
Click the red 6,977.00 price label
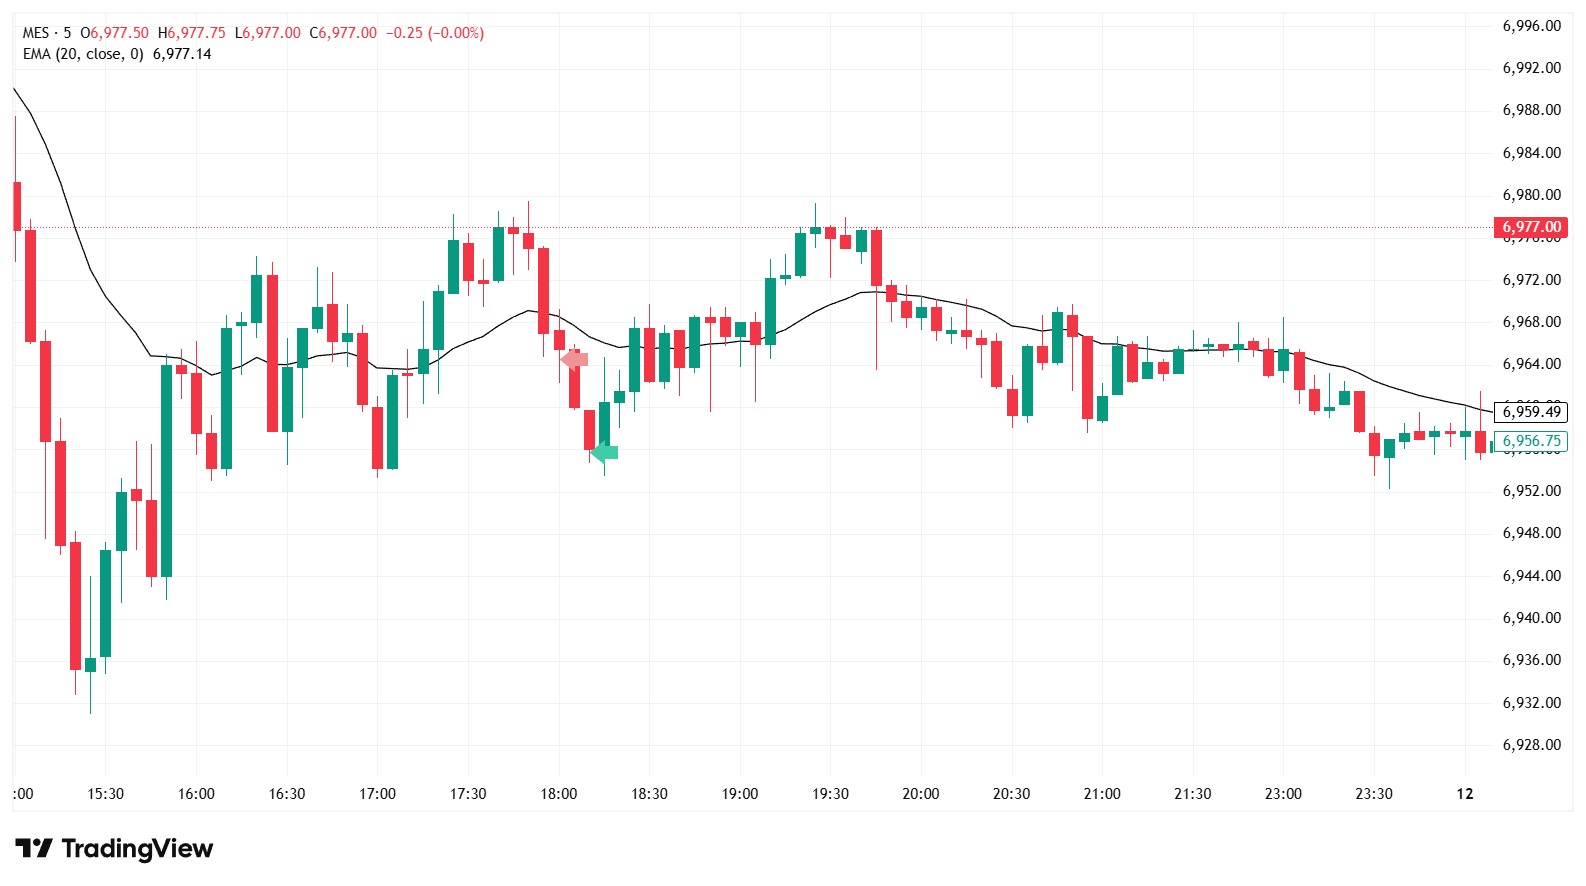[x=1530, y=227]
